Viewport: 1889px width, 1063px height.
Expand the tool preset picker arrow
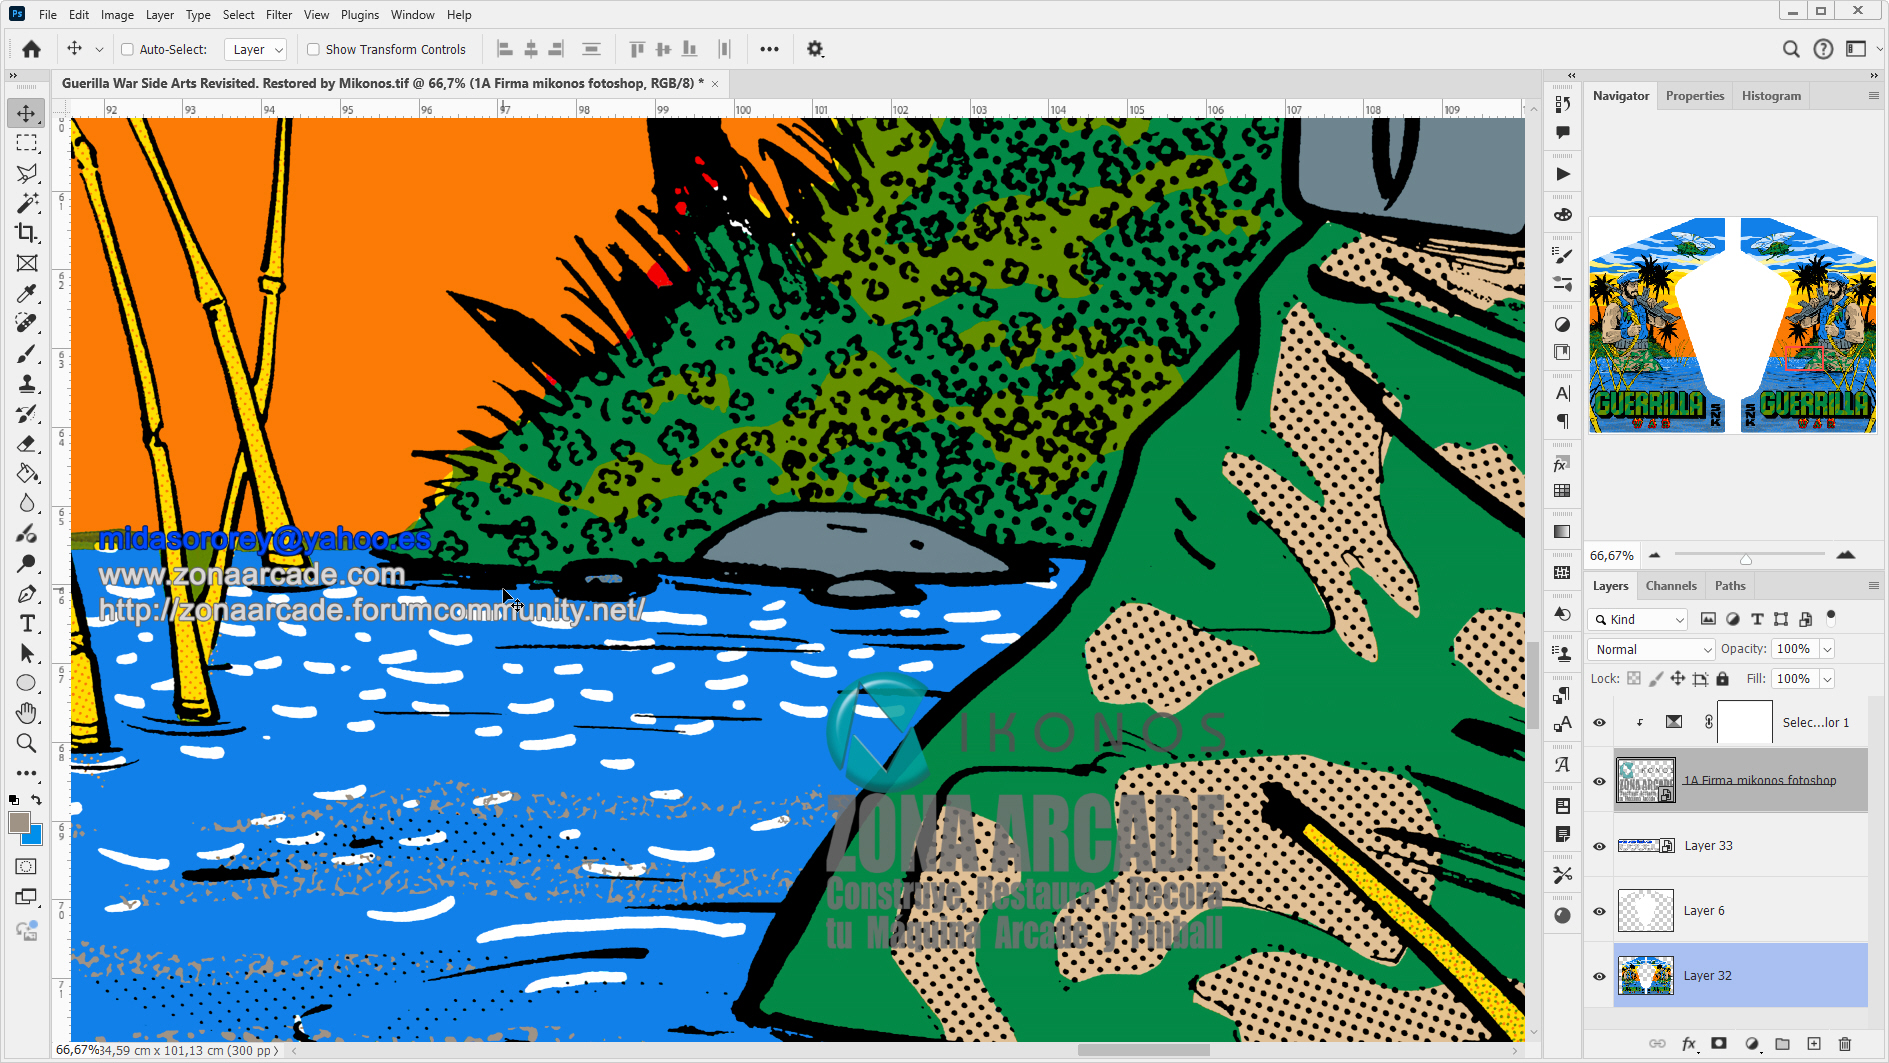pos(99,49)
